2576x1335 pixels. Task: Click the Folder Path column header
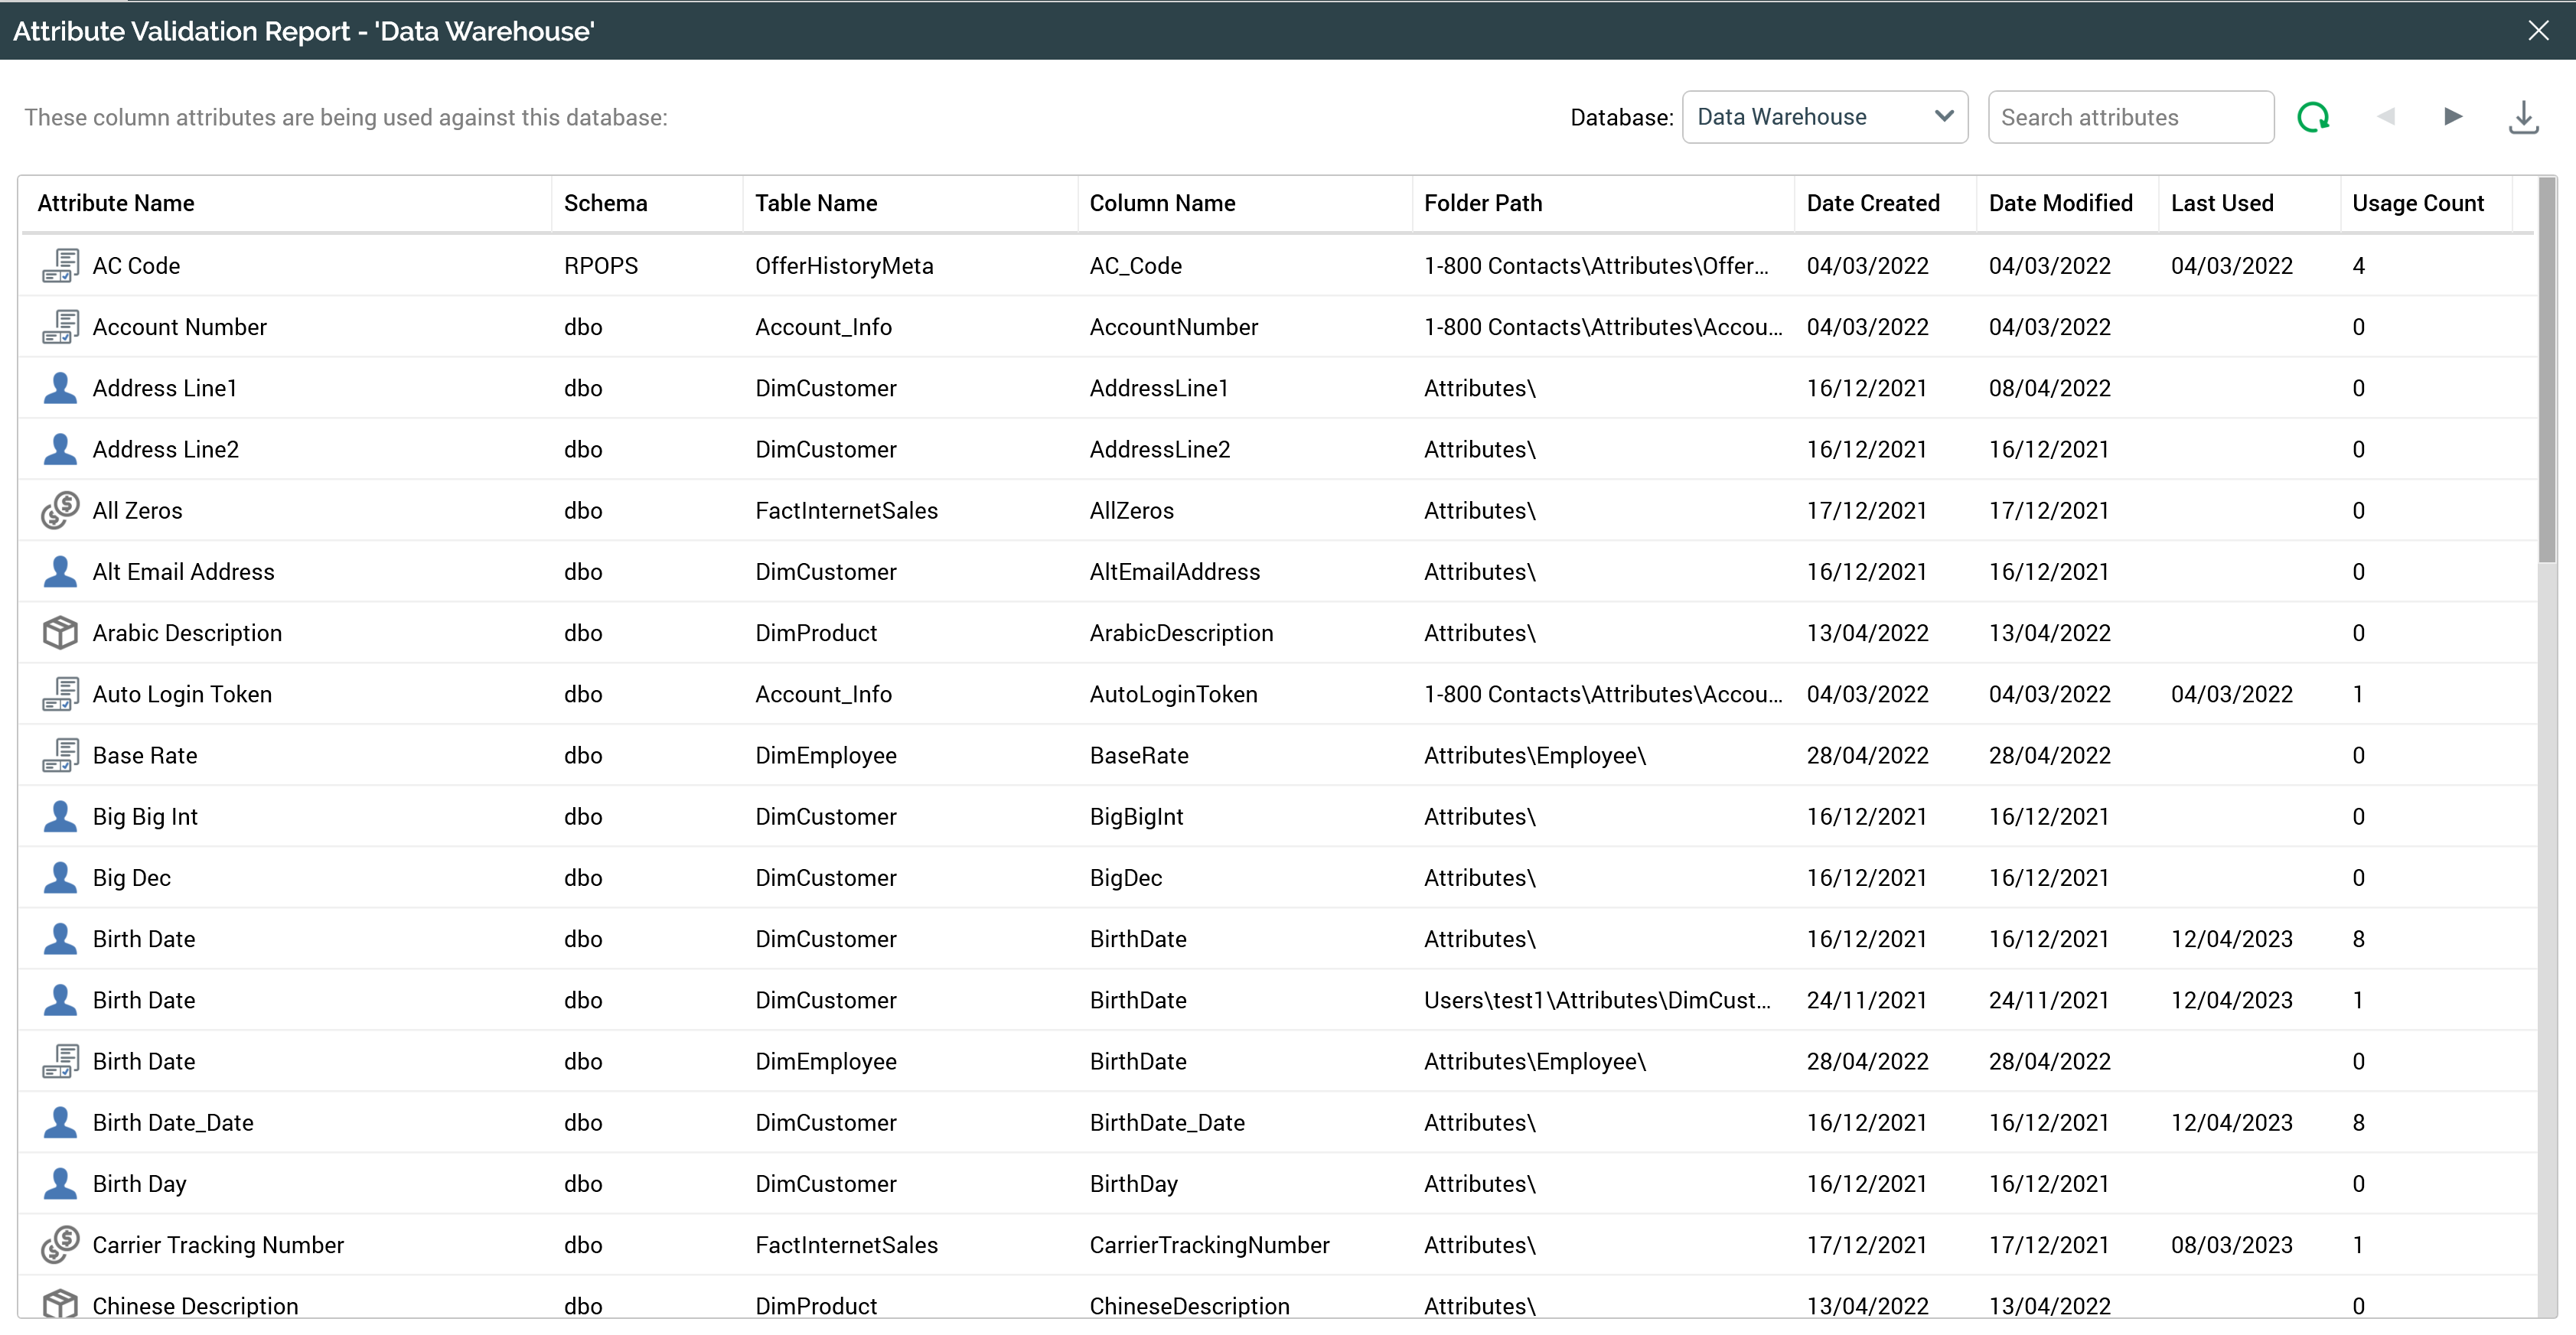tap(1482, 203)
